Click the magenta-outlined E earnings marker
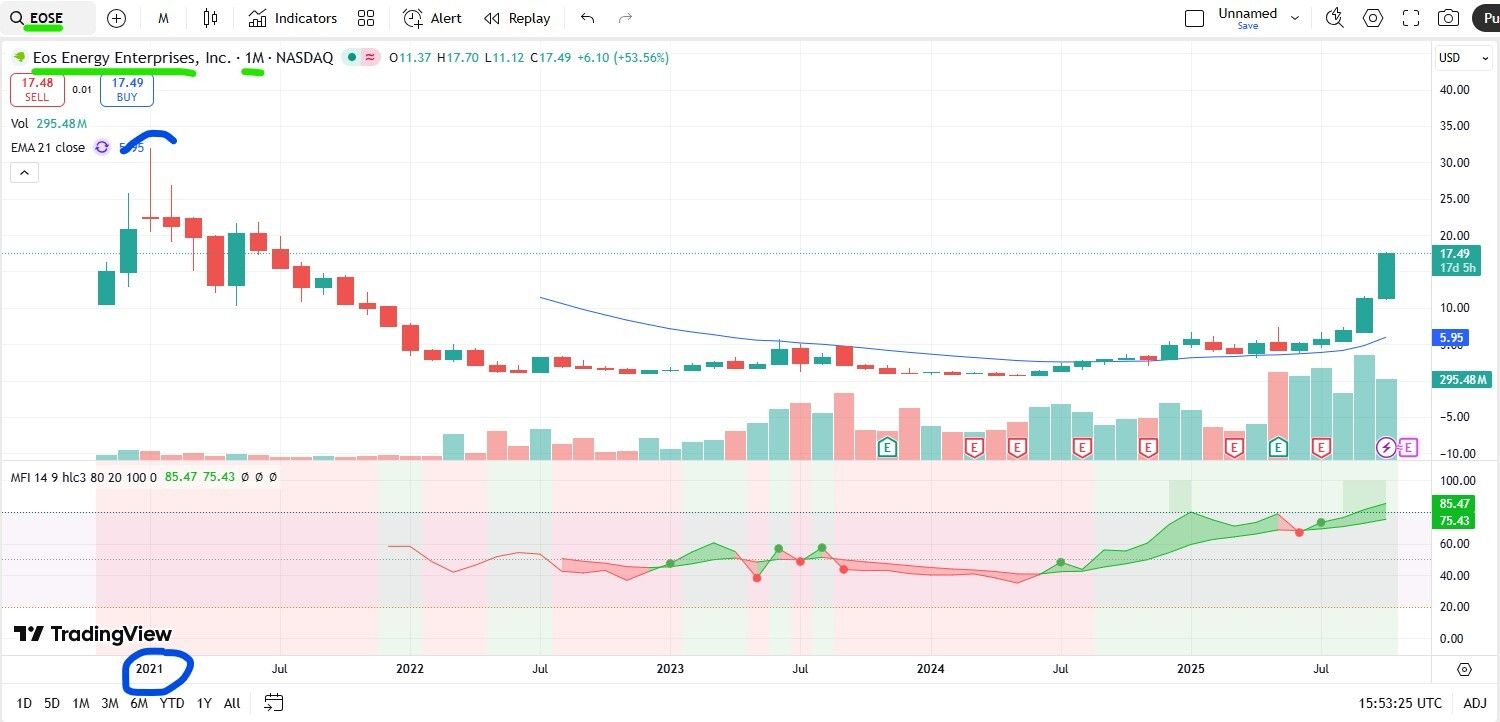Screen dimensions: 1500x722 point(1408,447)
